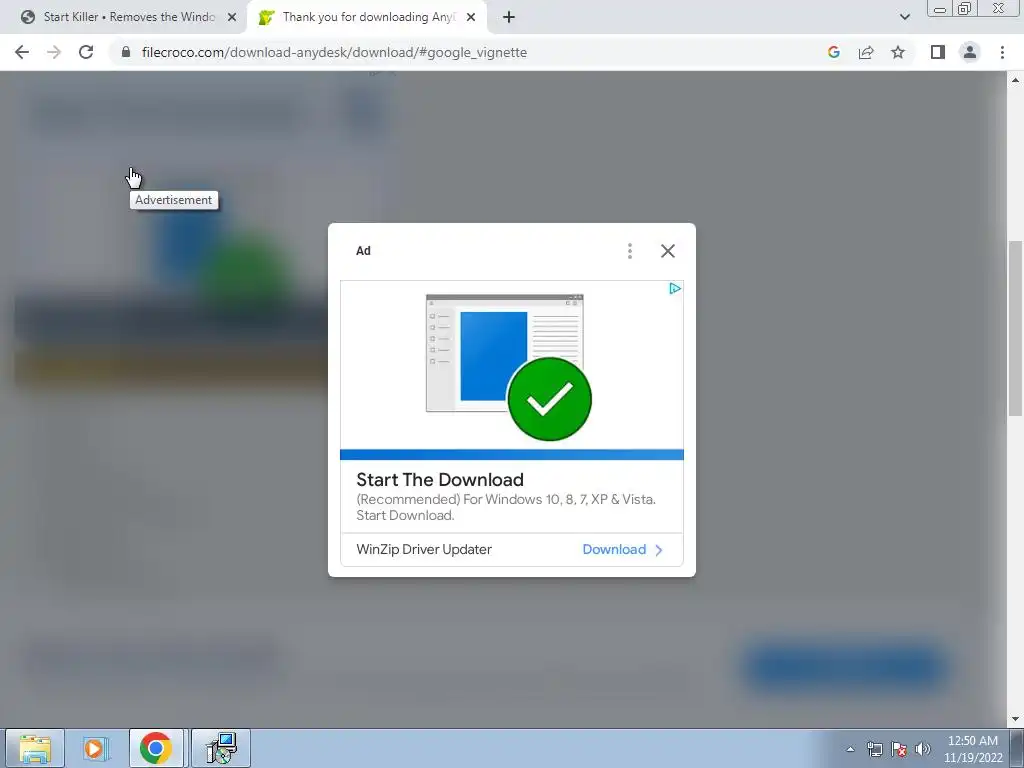Viewport: 1024px width, 768px height.
Task: Show hidden tray icons arrow
Action: pyautogui.click(x=850, y=749)
